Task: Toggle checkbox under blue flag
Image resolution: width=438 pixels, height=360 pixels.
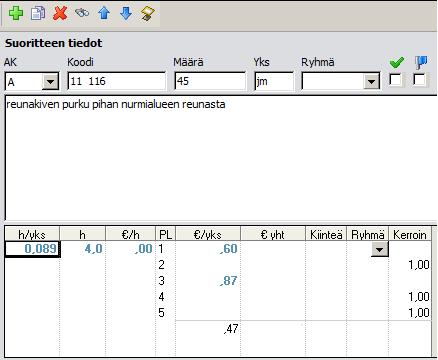Action: tap(419, 80)
